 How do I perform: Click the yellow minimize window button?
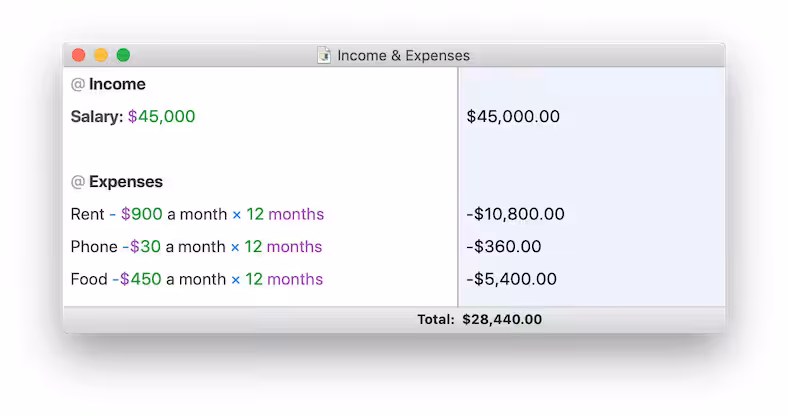pyautogui.click(x=101, y=56)
